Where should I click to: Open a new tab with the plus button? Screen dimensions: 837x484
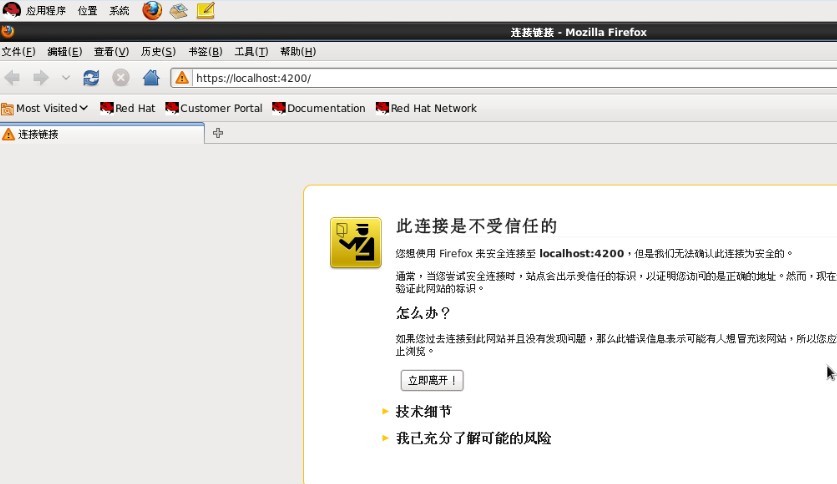click(218, 133)
